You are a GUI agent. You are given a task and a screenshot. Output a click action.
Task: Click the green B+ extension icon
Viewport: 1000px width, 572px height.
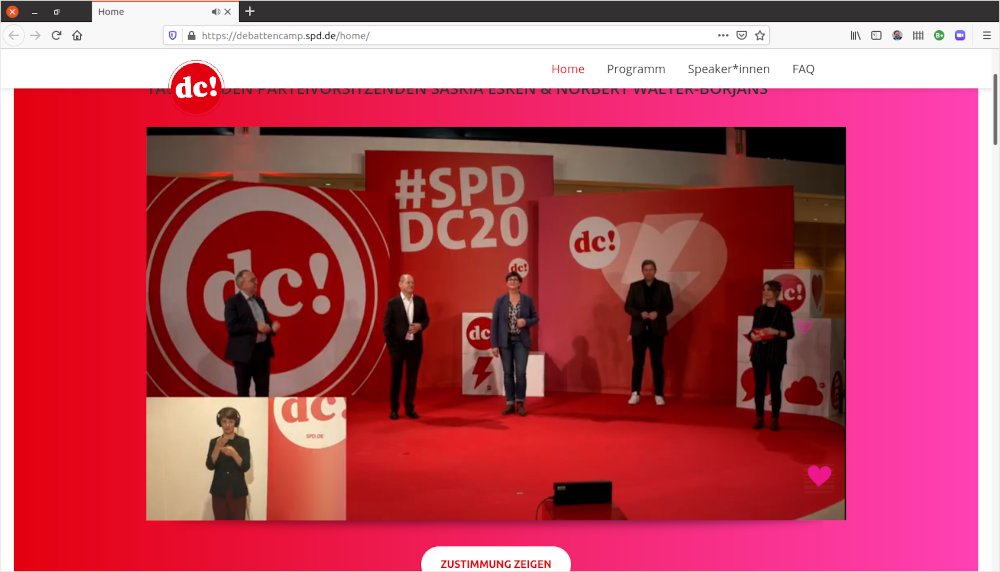tap(939, 36)
